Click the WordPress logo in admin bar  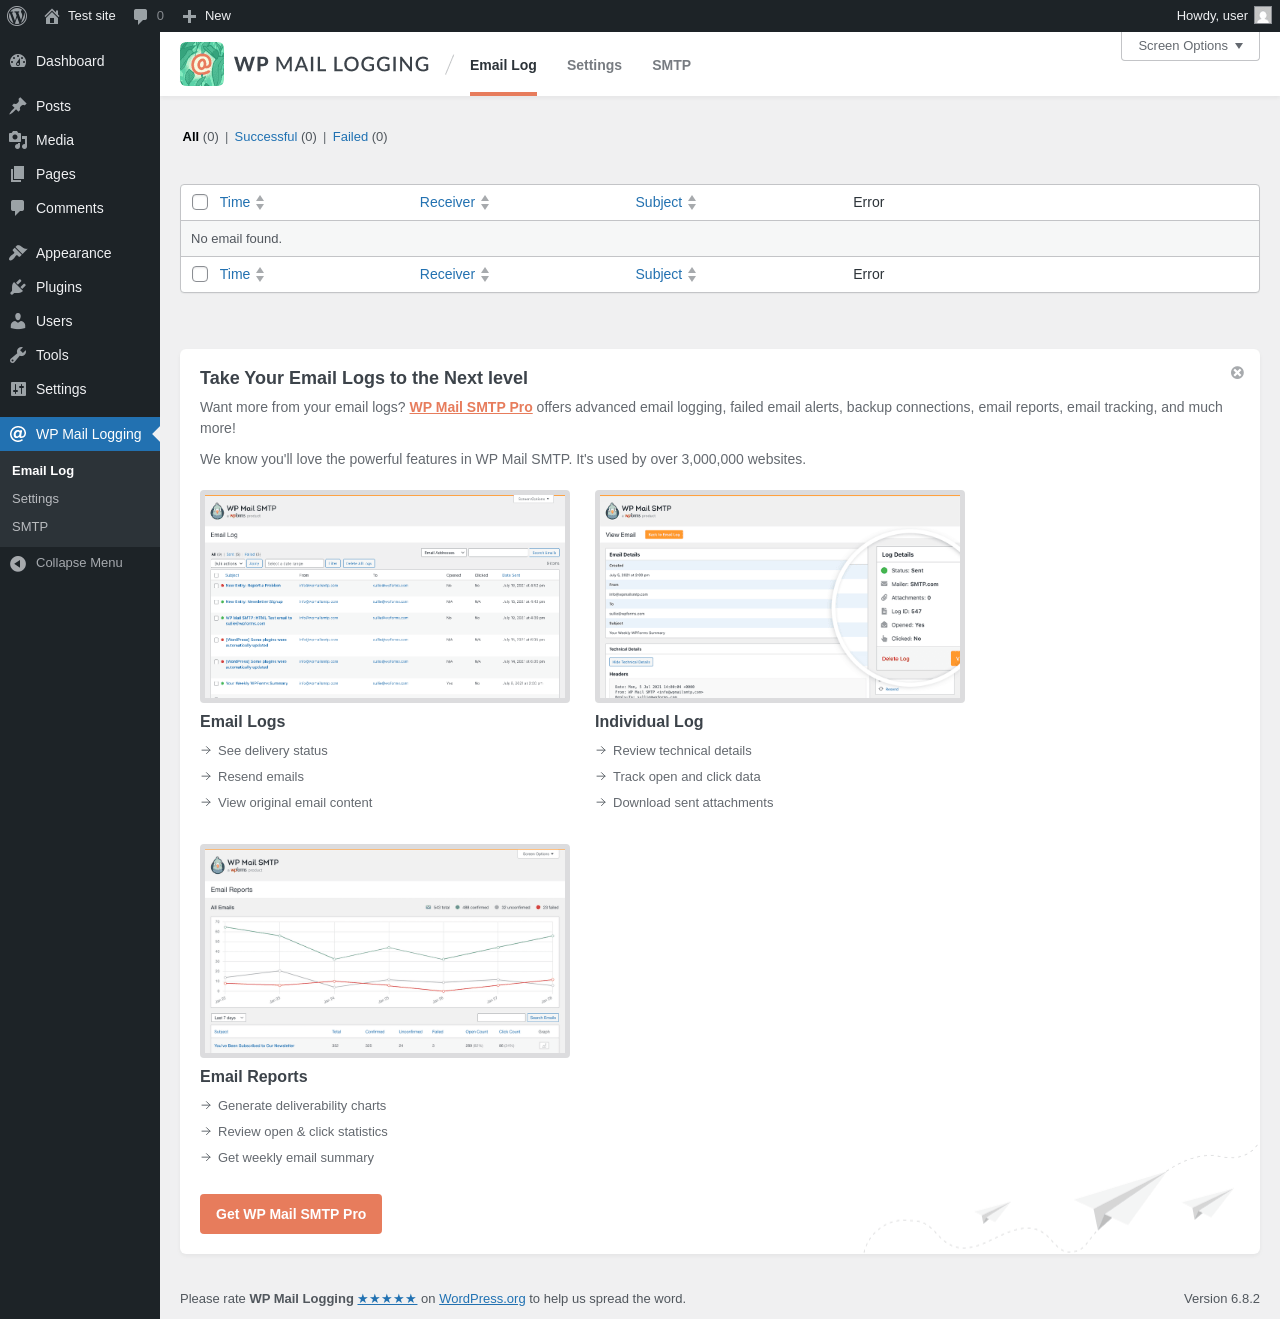coord(17,16)
